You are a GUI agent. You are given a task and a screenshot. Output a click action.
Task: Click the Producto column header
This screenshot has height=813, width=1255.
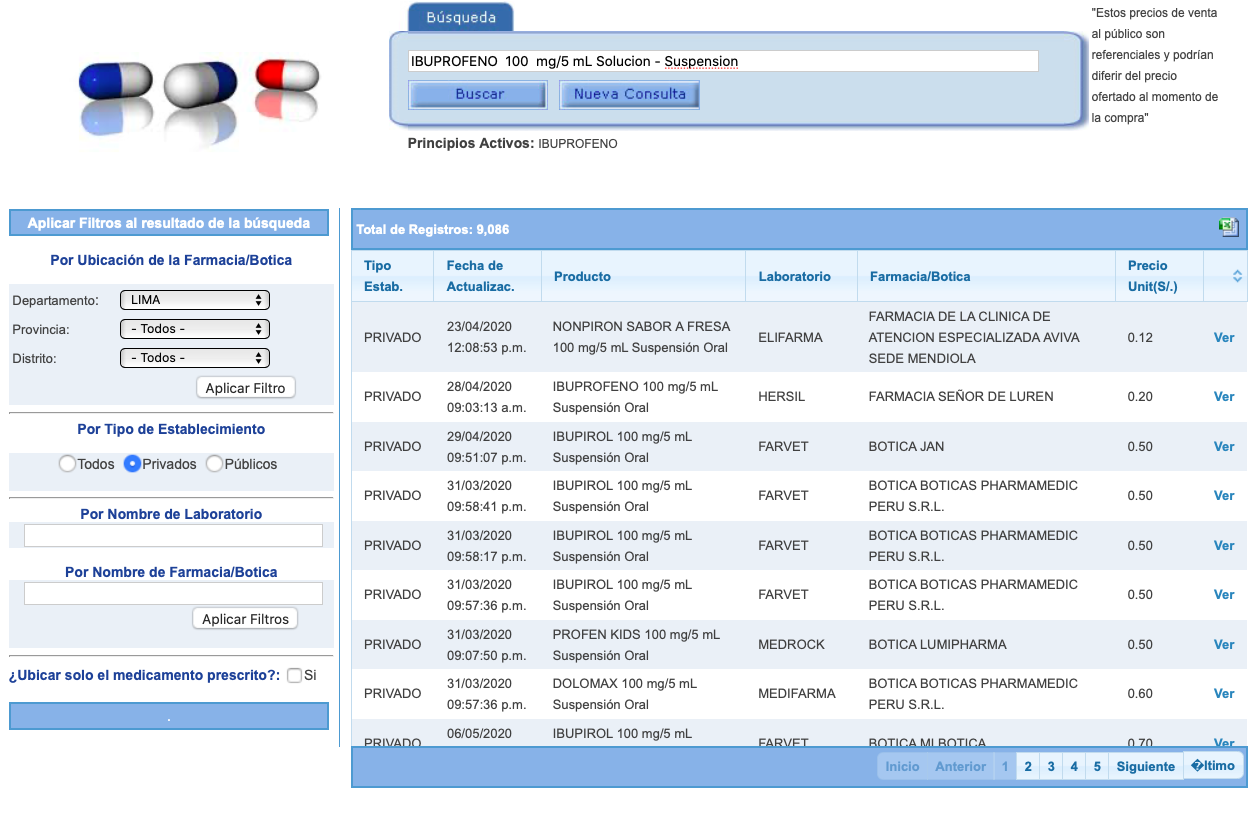point(643,276)
